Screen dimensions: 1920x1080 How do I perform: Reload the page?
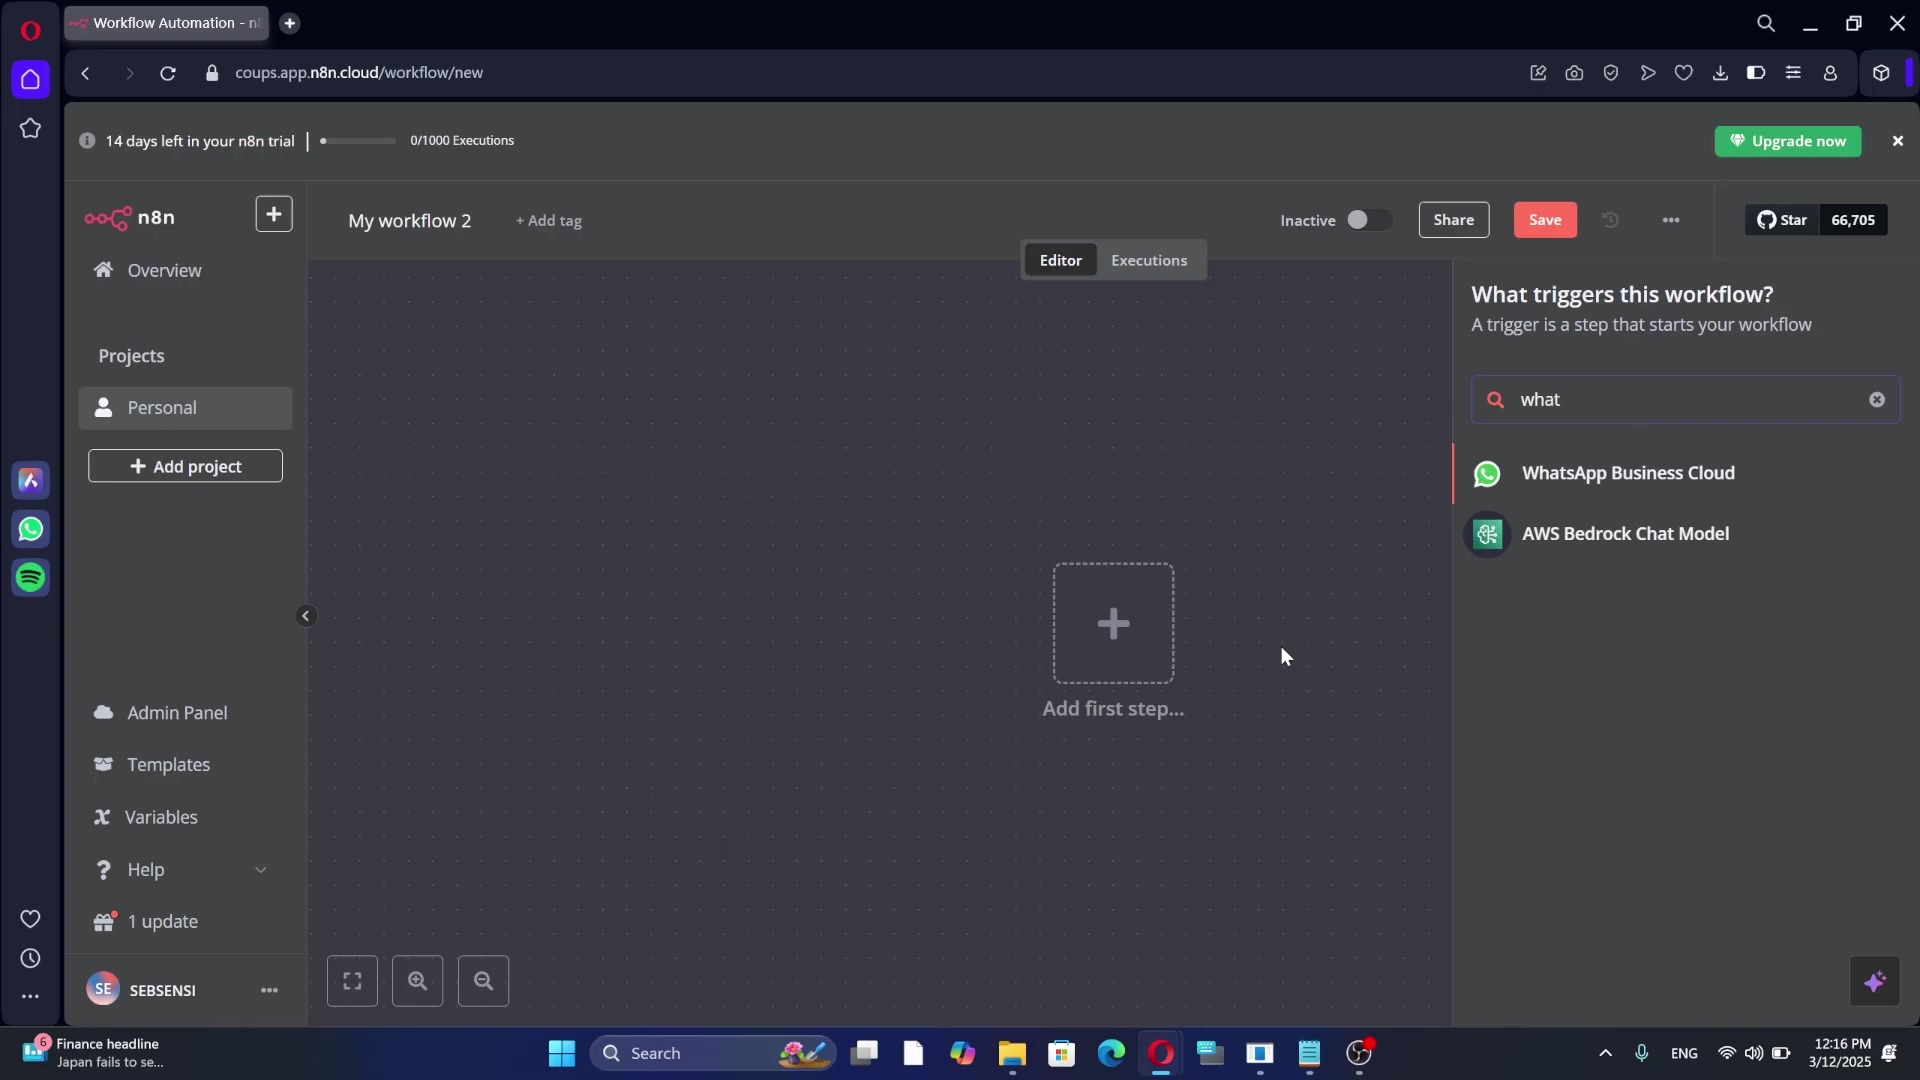point(168,73)
